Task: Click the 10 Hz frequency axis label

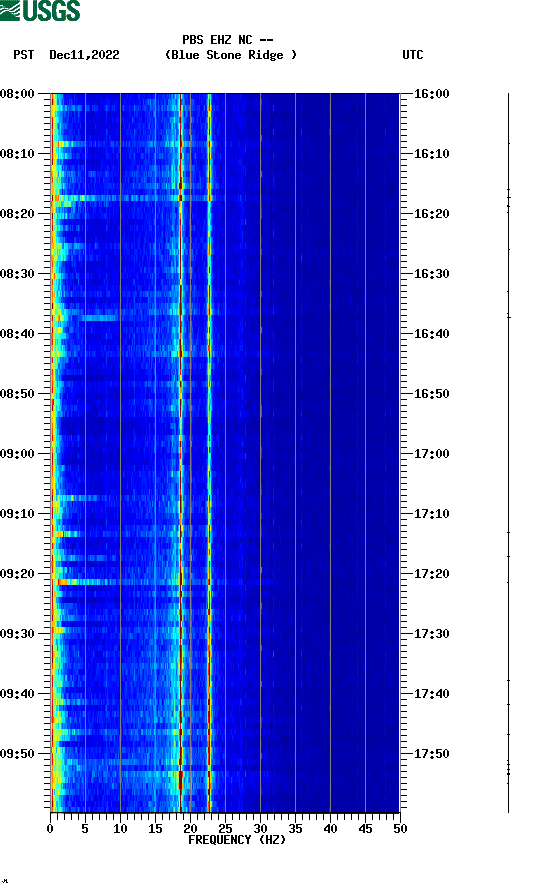Action: point(120,829)
